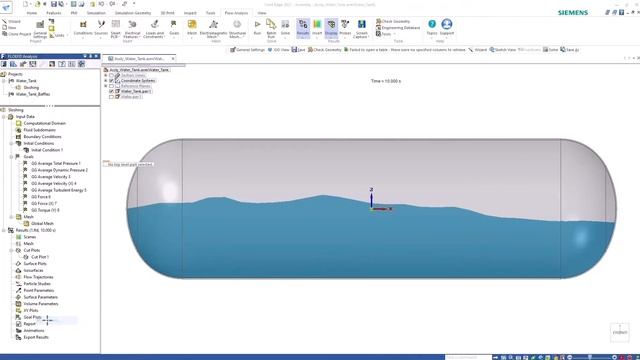Screen dimensions: 640x360
Task: Select the Water_Tank_Baffles project
Action: tap(33, 94)
